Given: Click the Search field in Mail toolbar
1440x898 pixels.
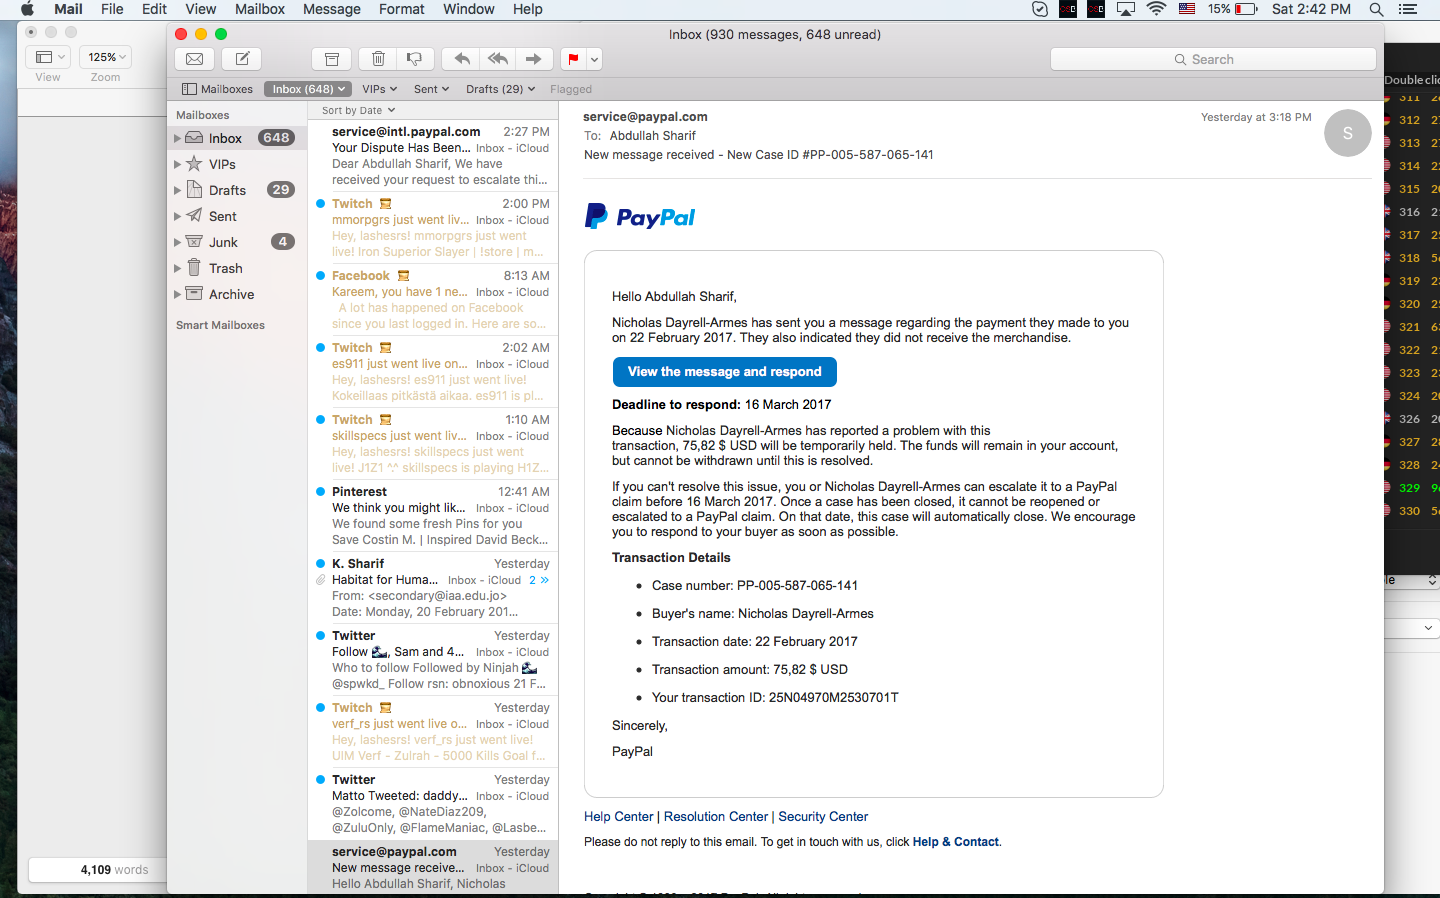Looking at the screenshot, I should [x=1213, y=59].
